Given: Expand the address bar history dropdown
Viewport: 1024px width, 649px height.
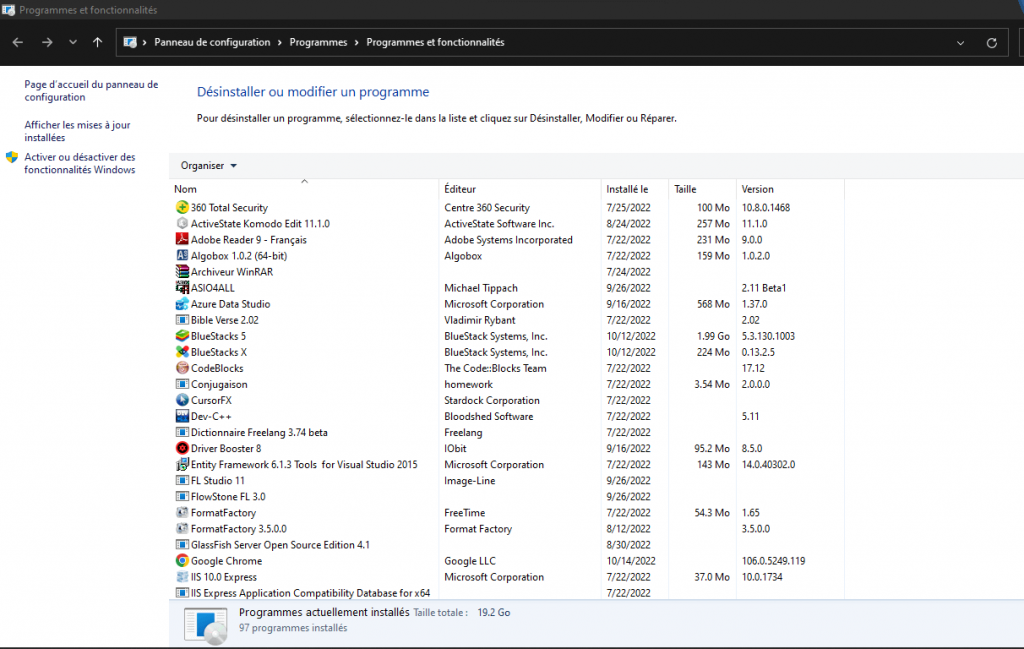Looking at the screenshot, I should coord(960,43).
